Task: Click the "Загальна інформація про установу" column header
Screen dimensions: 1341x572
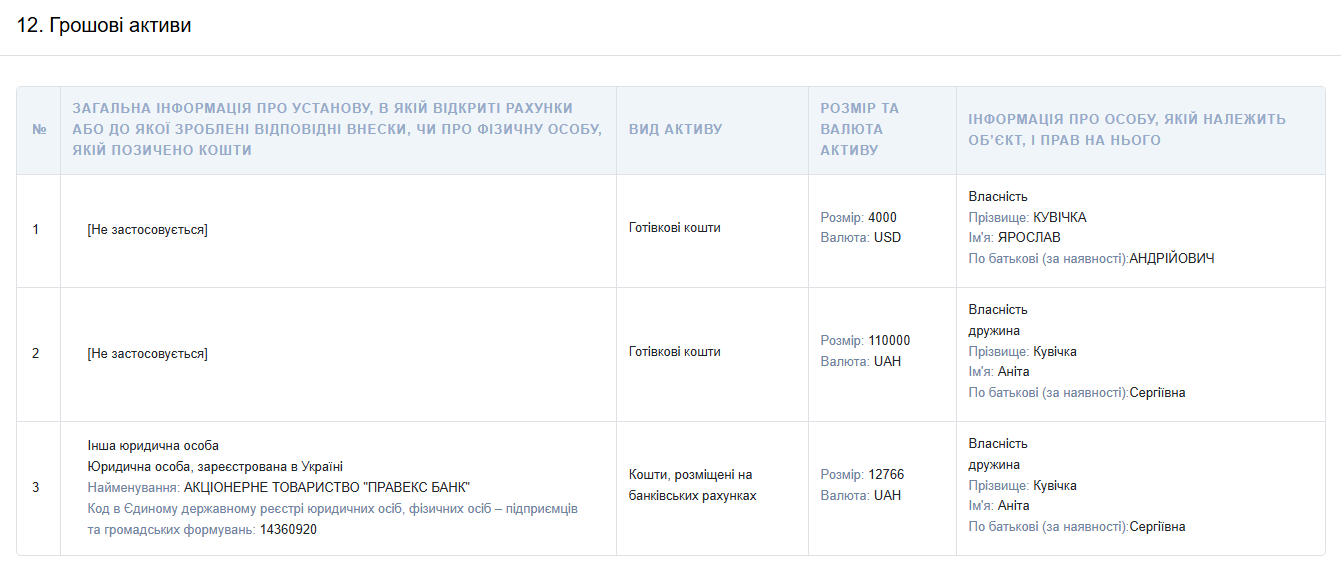Action: coord(337,129)
